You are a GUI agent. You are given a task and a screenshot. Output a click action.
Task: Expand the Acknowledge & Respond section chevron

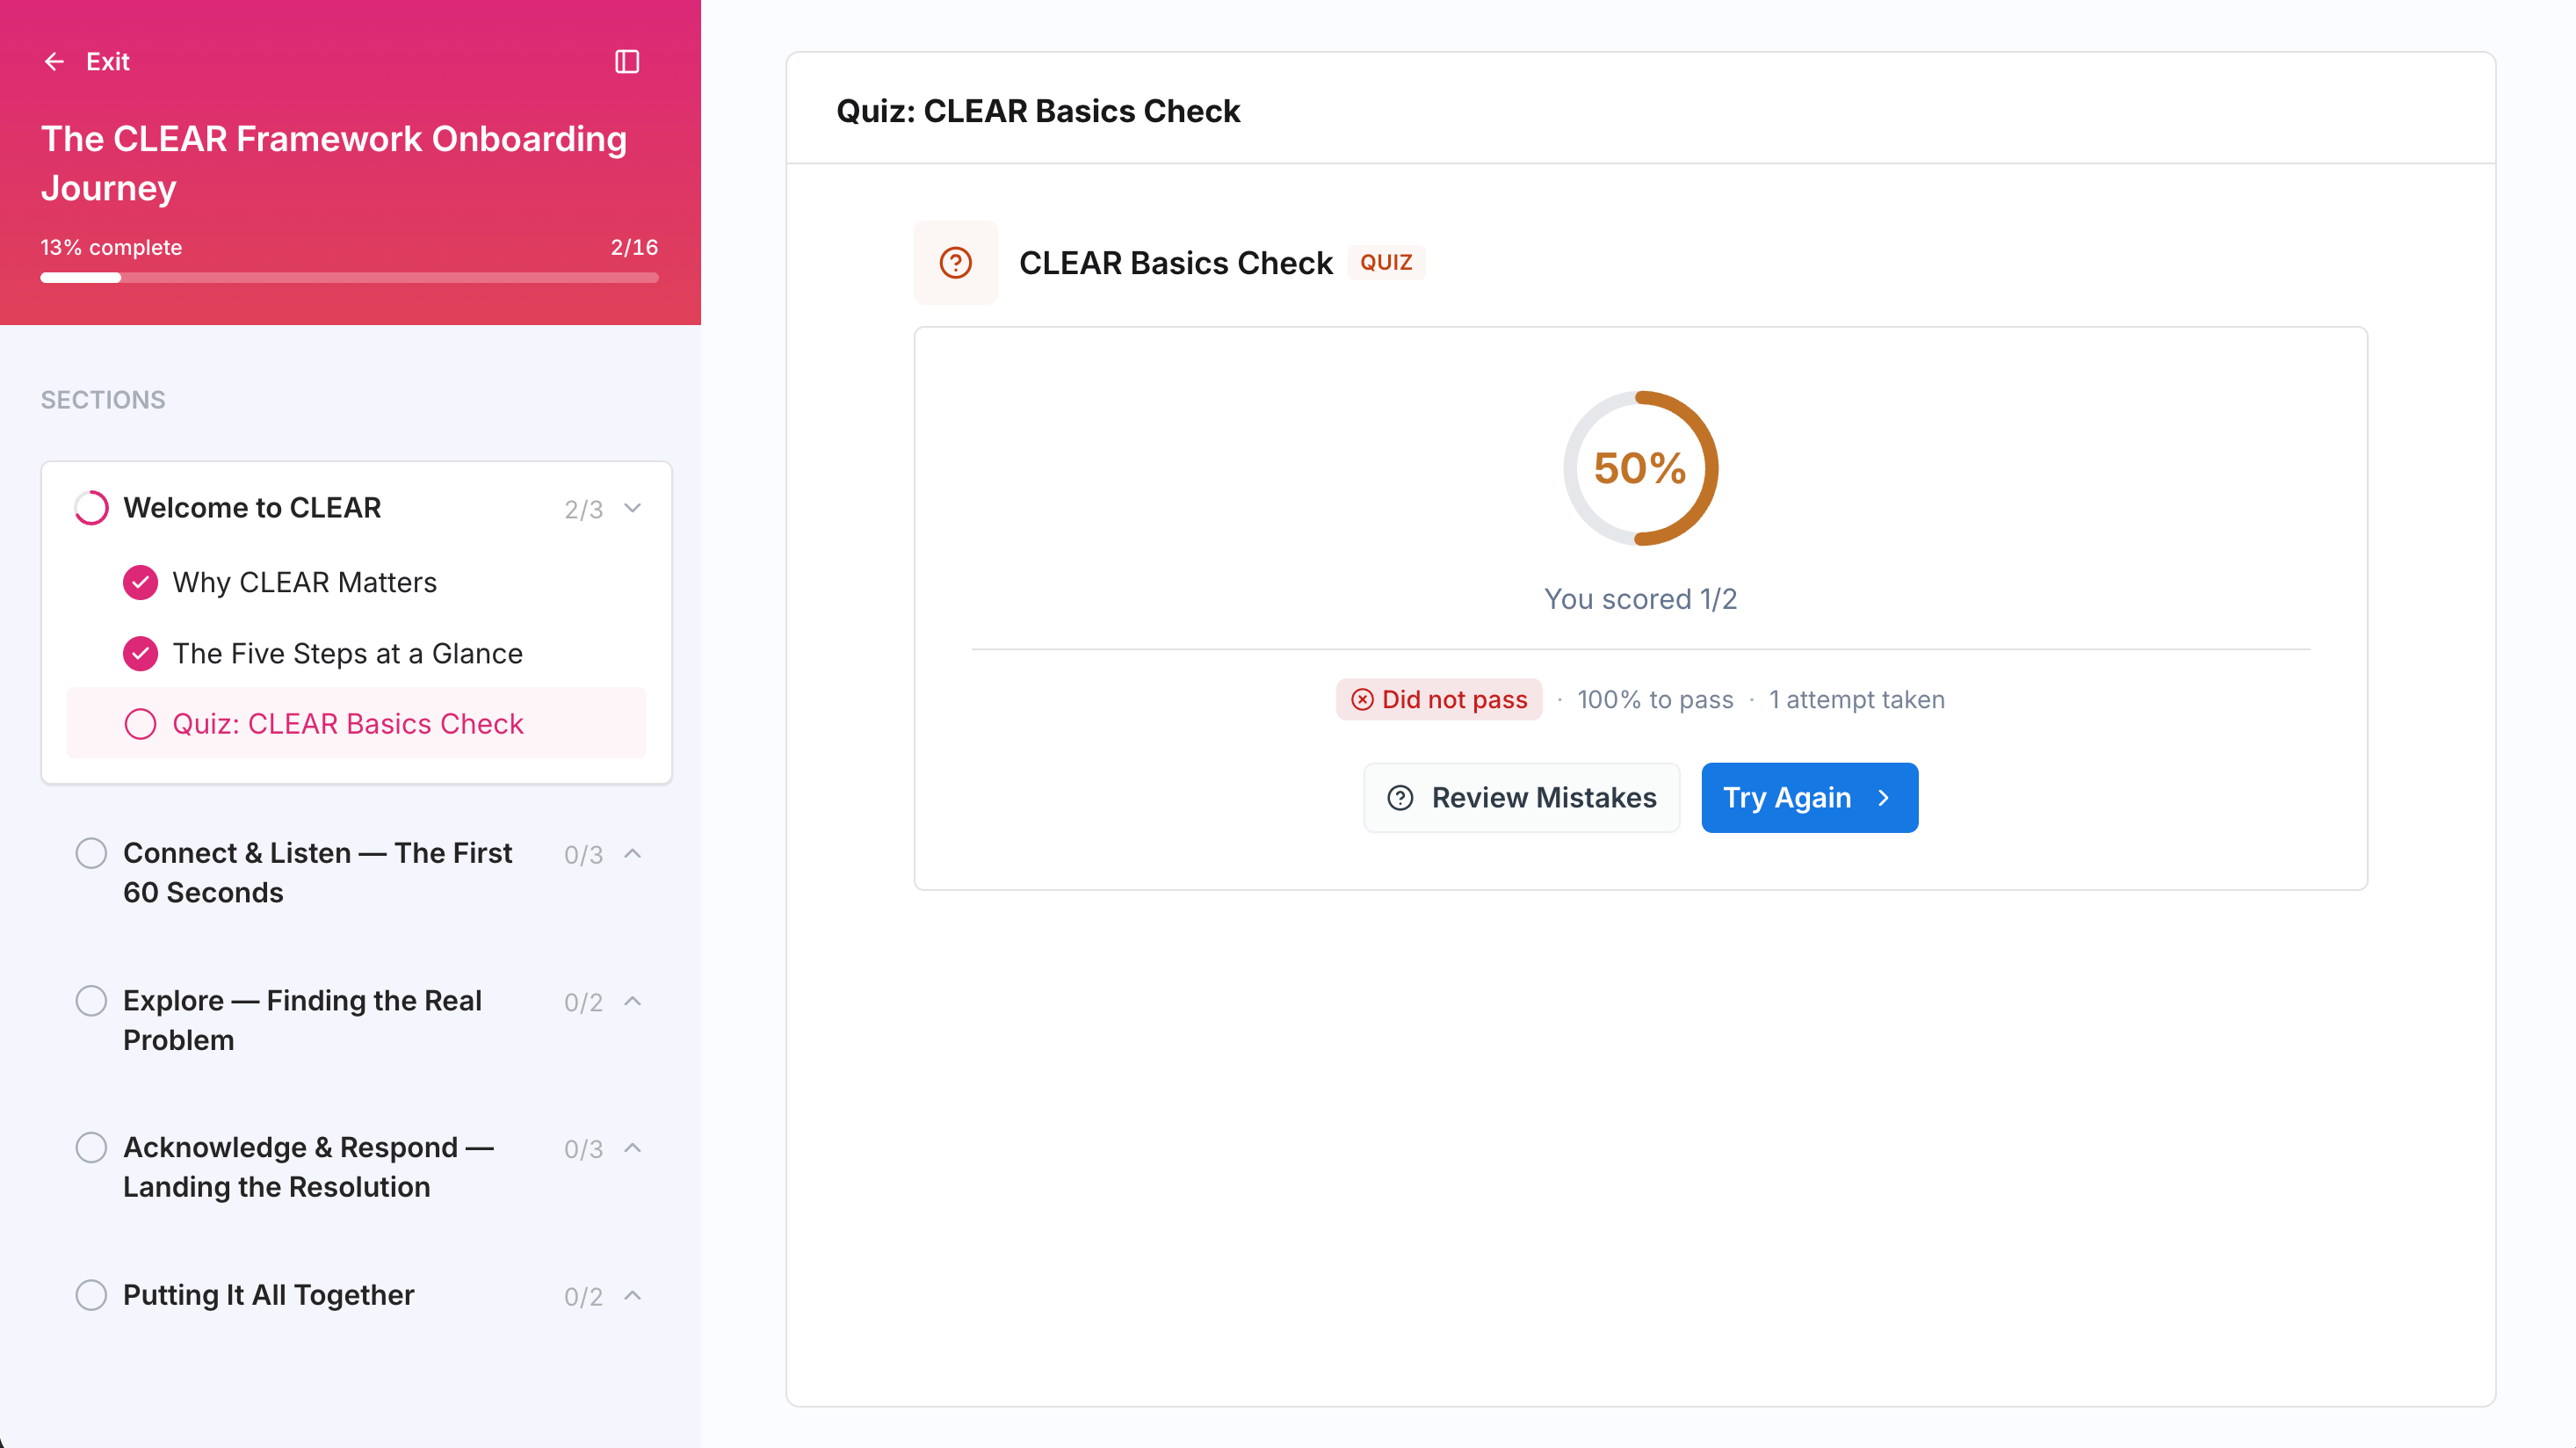[632, 1148]
